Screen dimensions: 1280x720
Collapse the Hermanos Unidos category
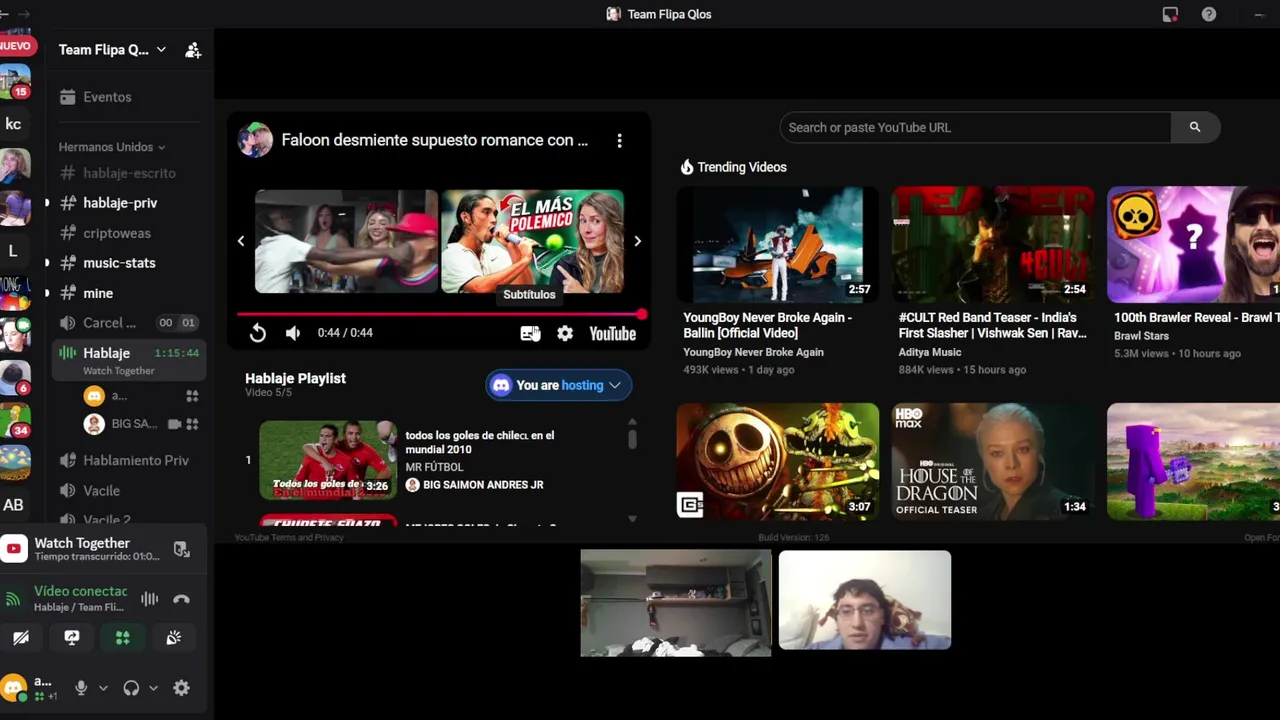[112, 147]
